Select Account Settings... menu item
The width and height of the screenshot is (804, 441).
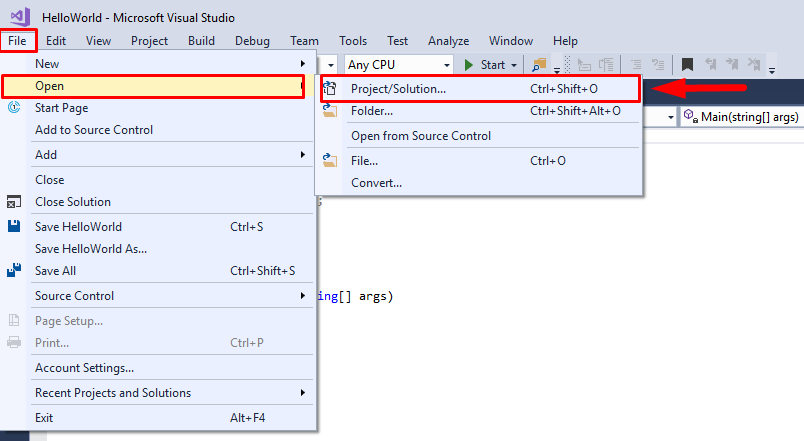click(x=158, y=368)
